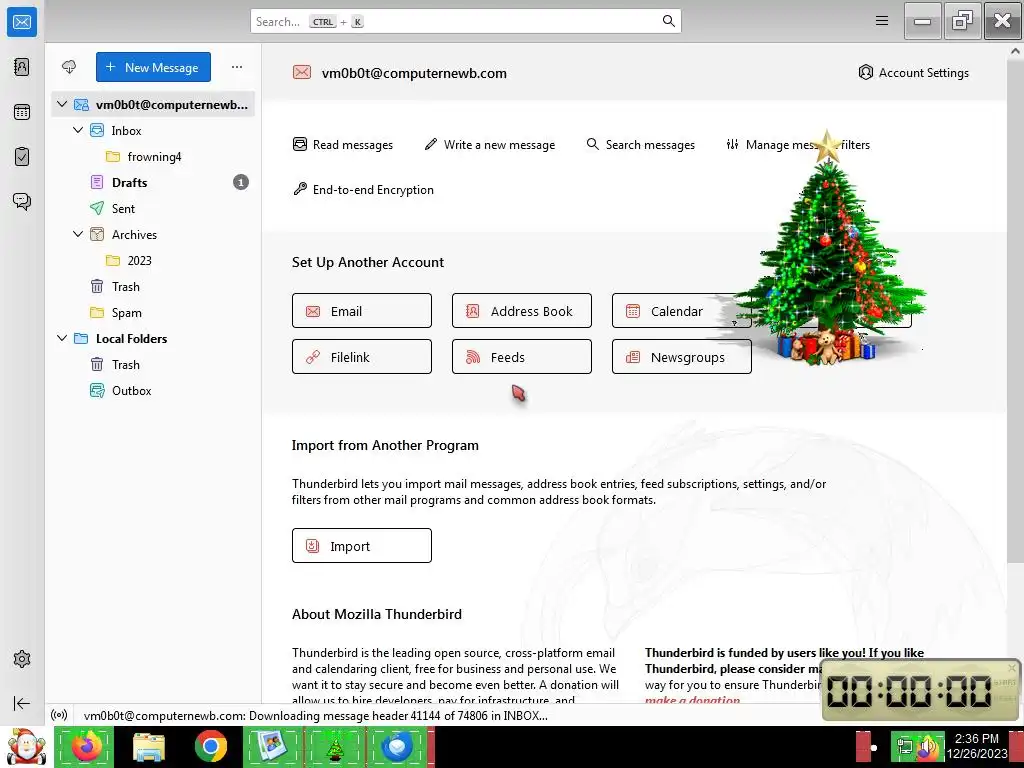Click Read messages
The width and height of the screenshot is (1024, 768).
[x=343, y=144]
